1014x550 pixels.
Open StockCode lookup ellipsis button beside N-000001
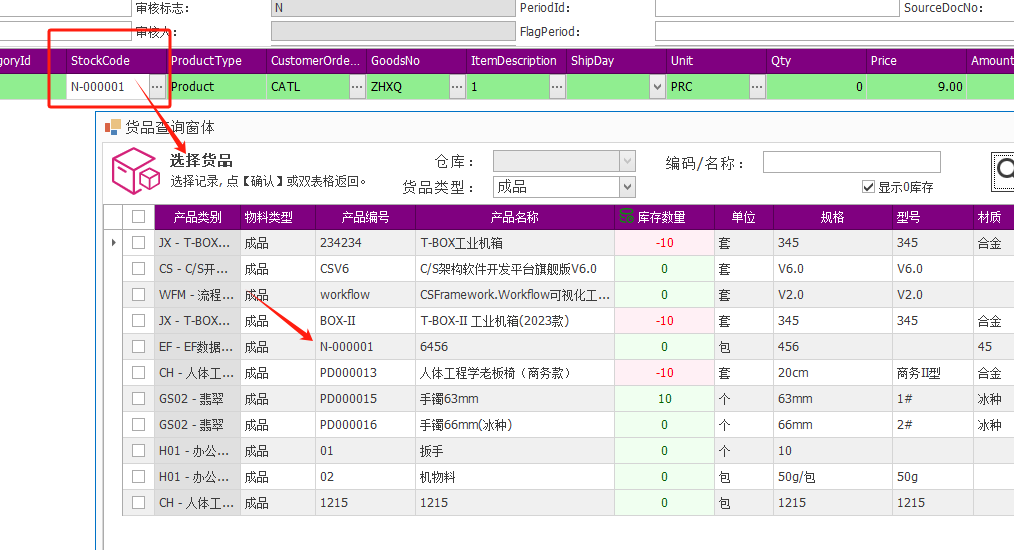coord(157,87)
